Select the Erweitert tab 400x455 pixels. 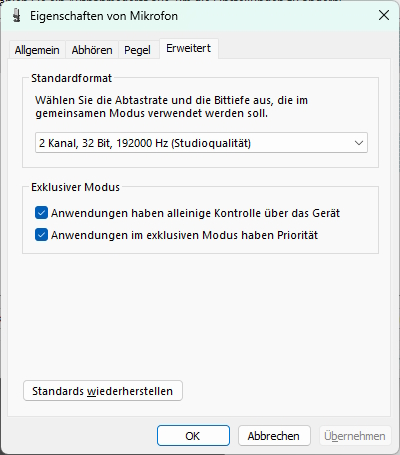(x=189, y=49)
